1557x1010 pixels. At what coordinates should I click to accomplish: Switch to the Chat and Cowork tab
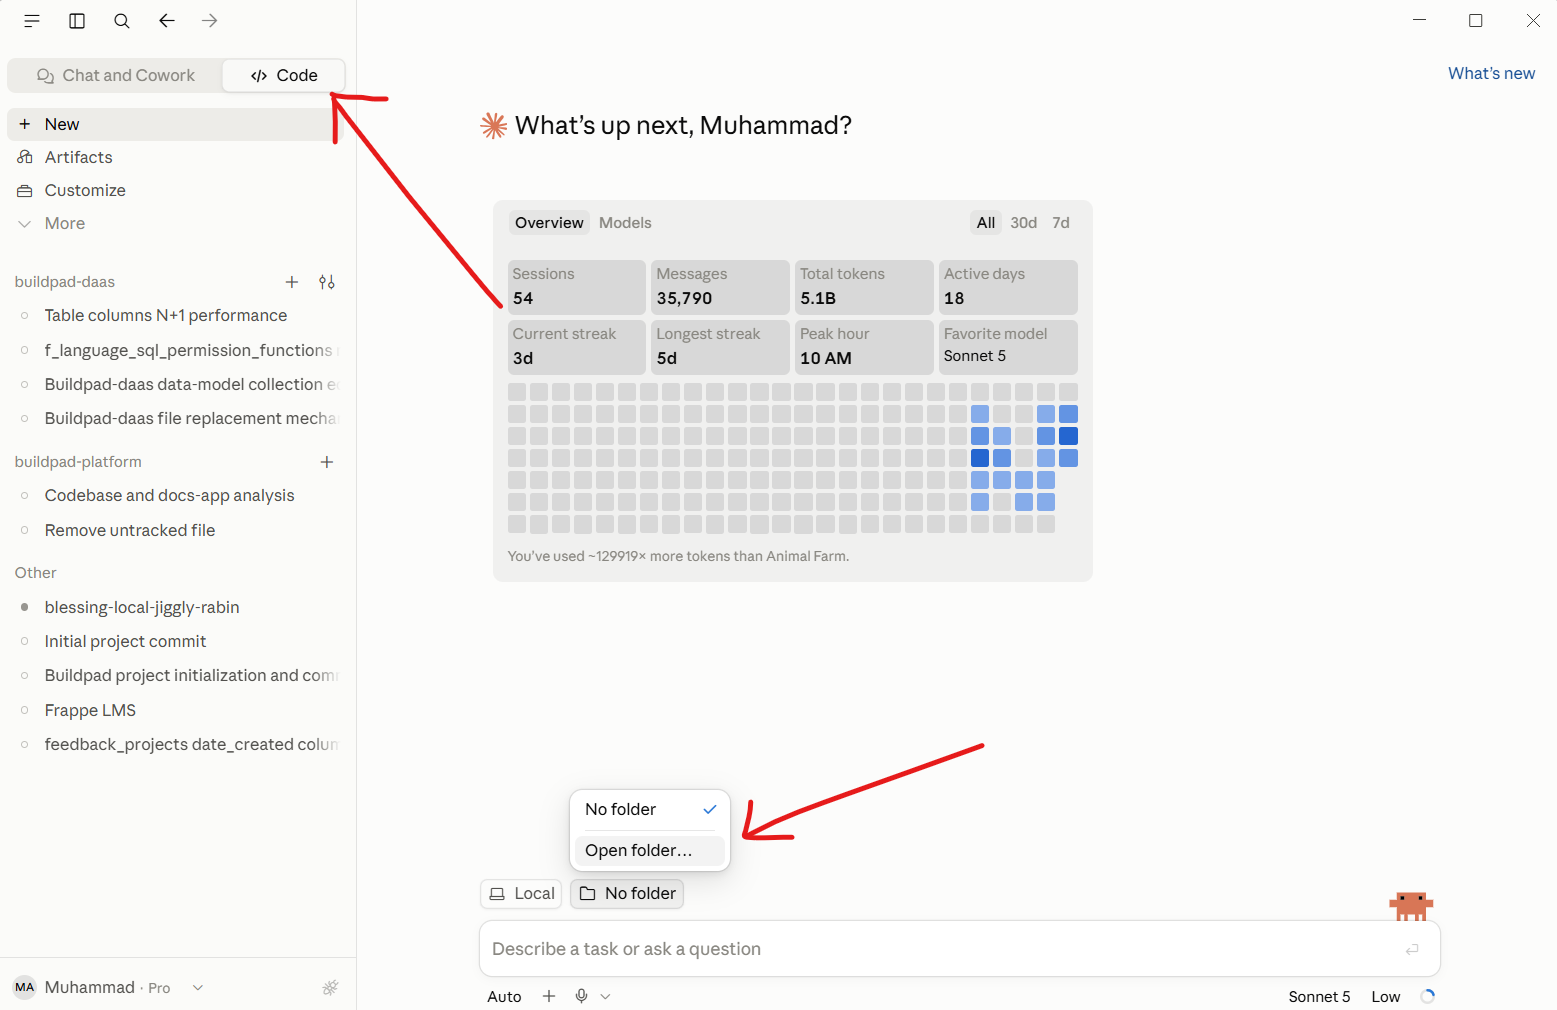tap(116, 75)
